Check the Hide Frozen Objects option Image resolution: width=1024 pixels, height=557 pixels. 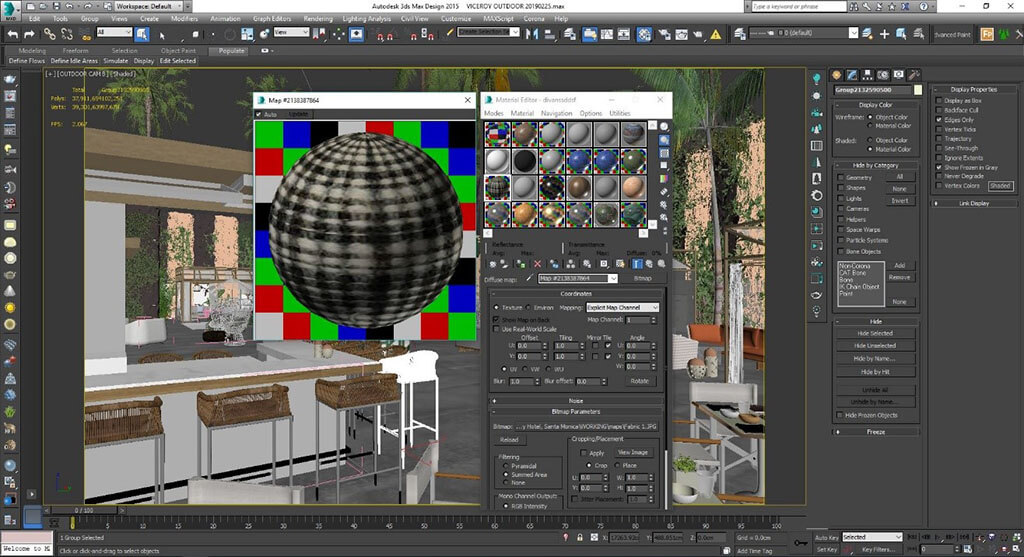(x=840, y=415)
